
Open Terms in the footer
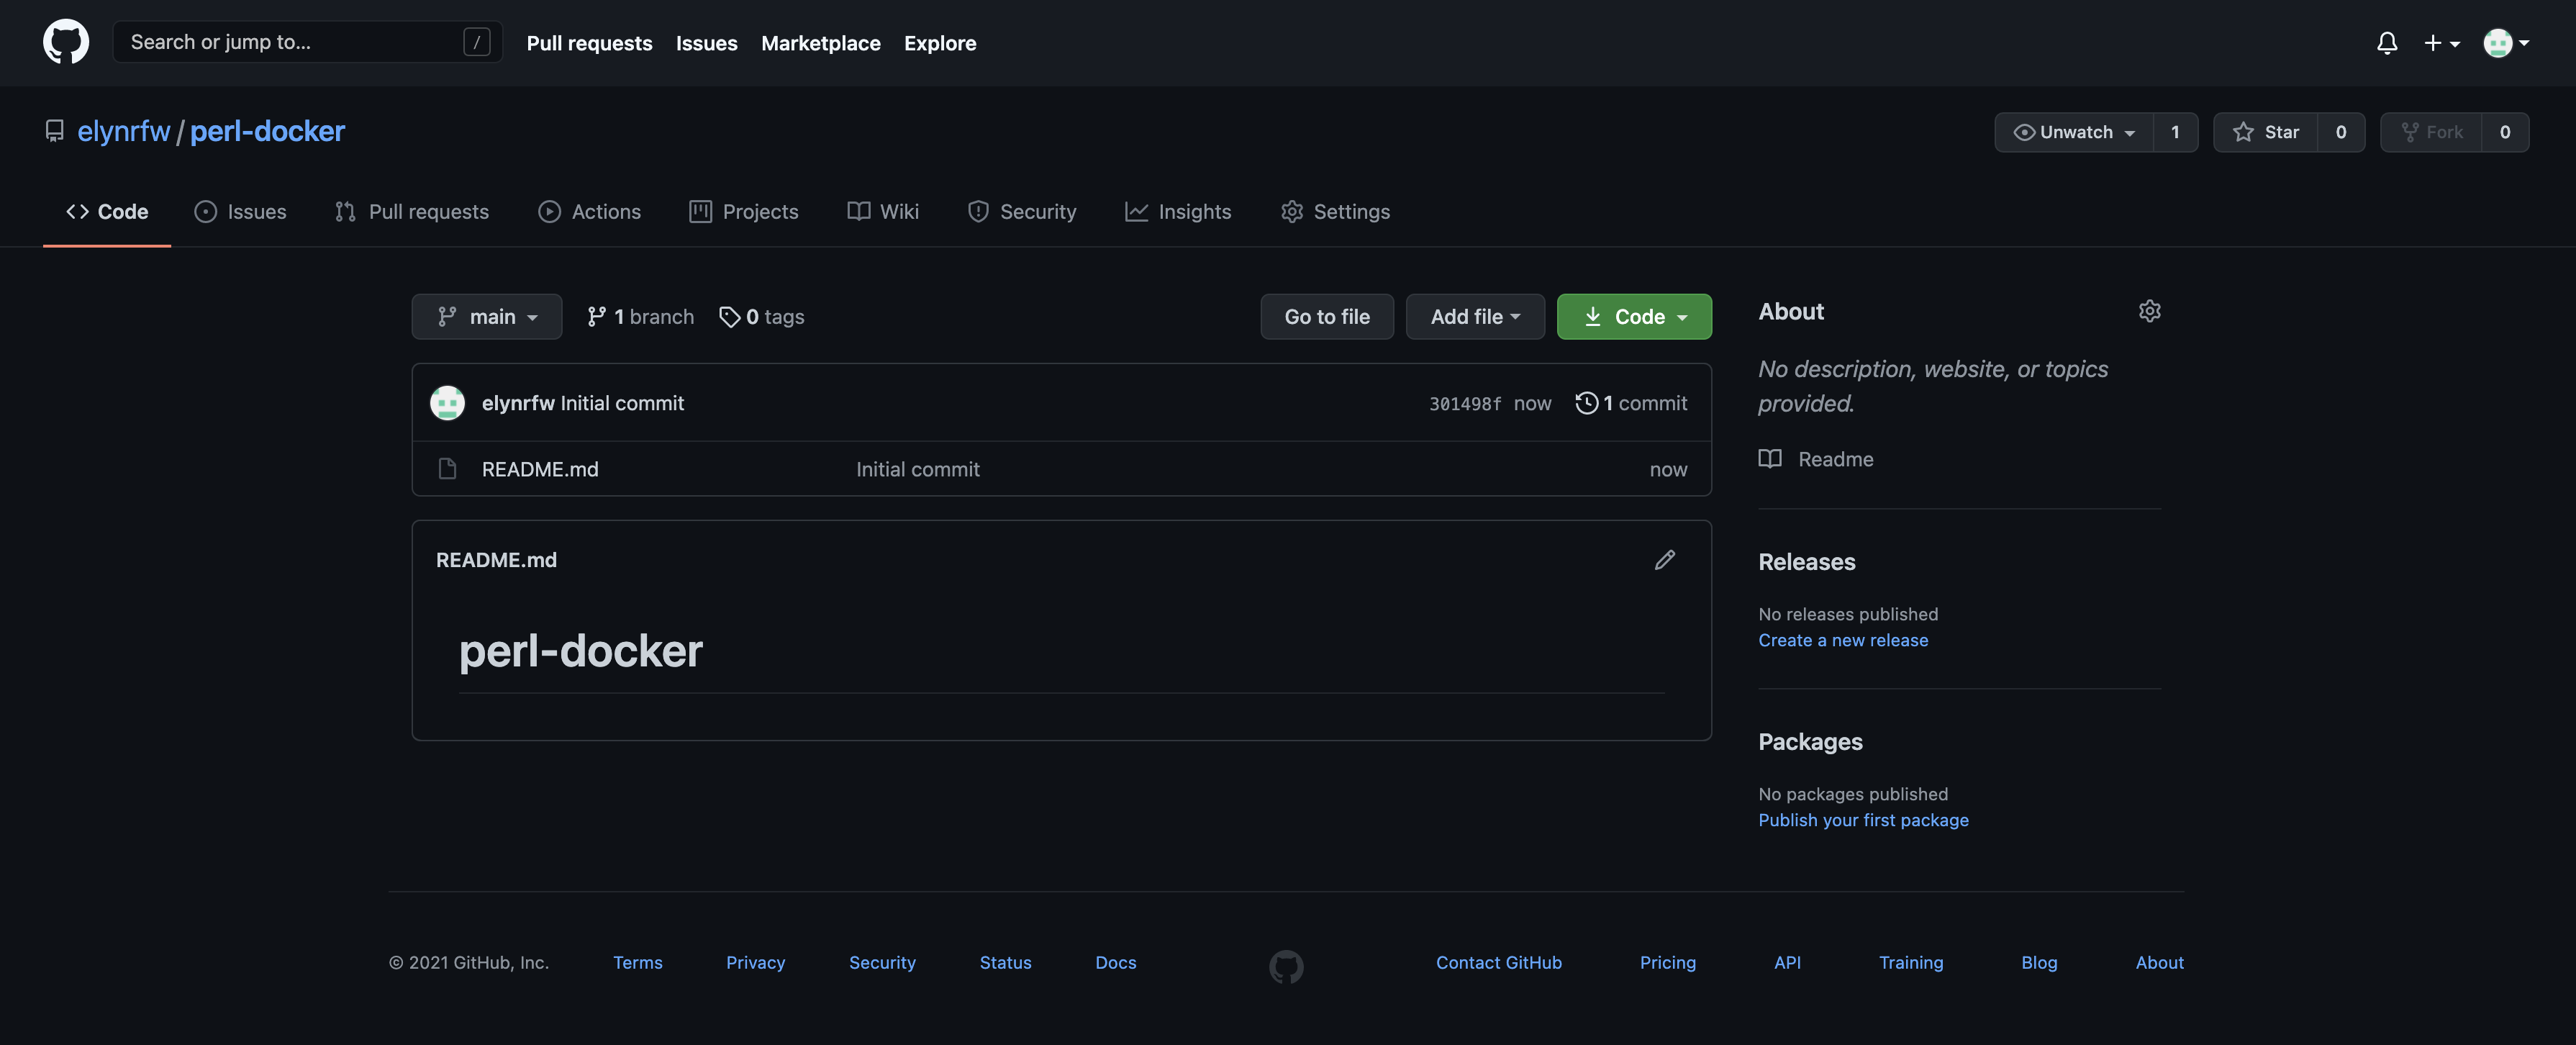tap(637, 962)
